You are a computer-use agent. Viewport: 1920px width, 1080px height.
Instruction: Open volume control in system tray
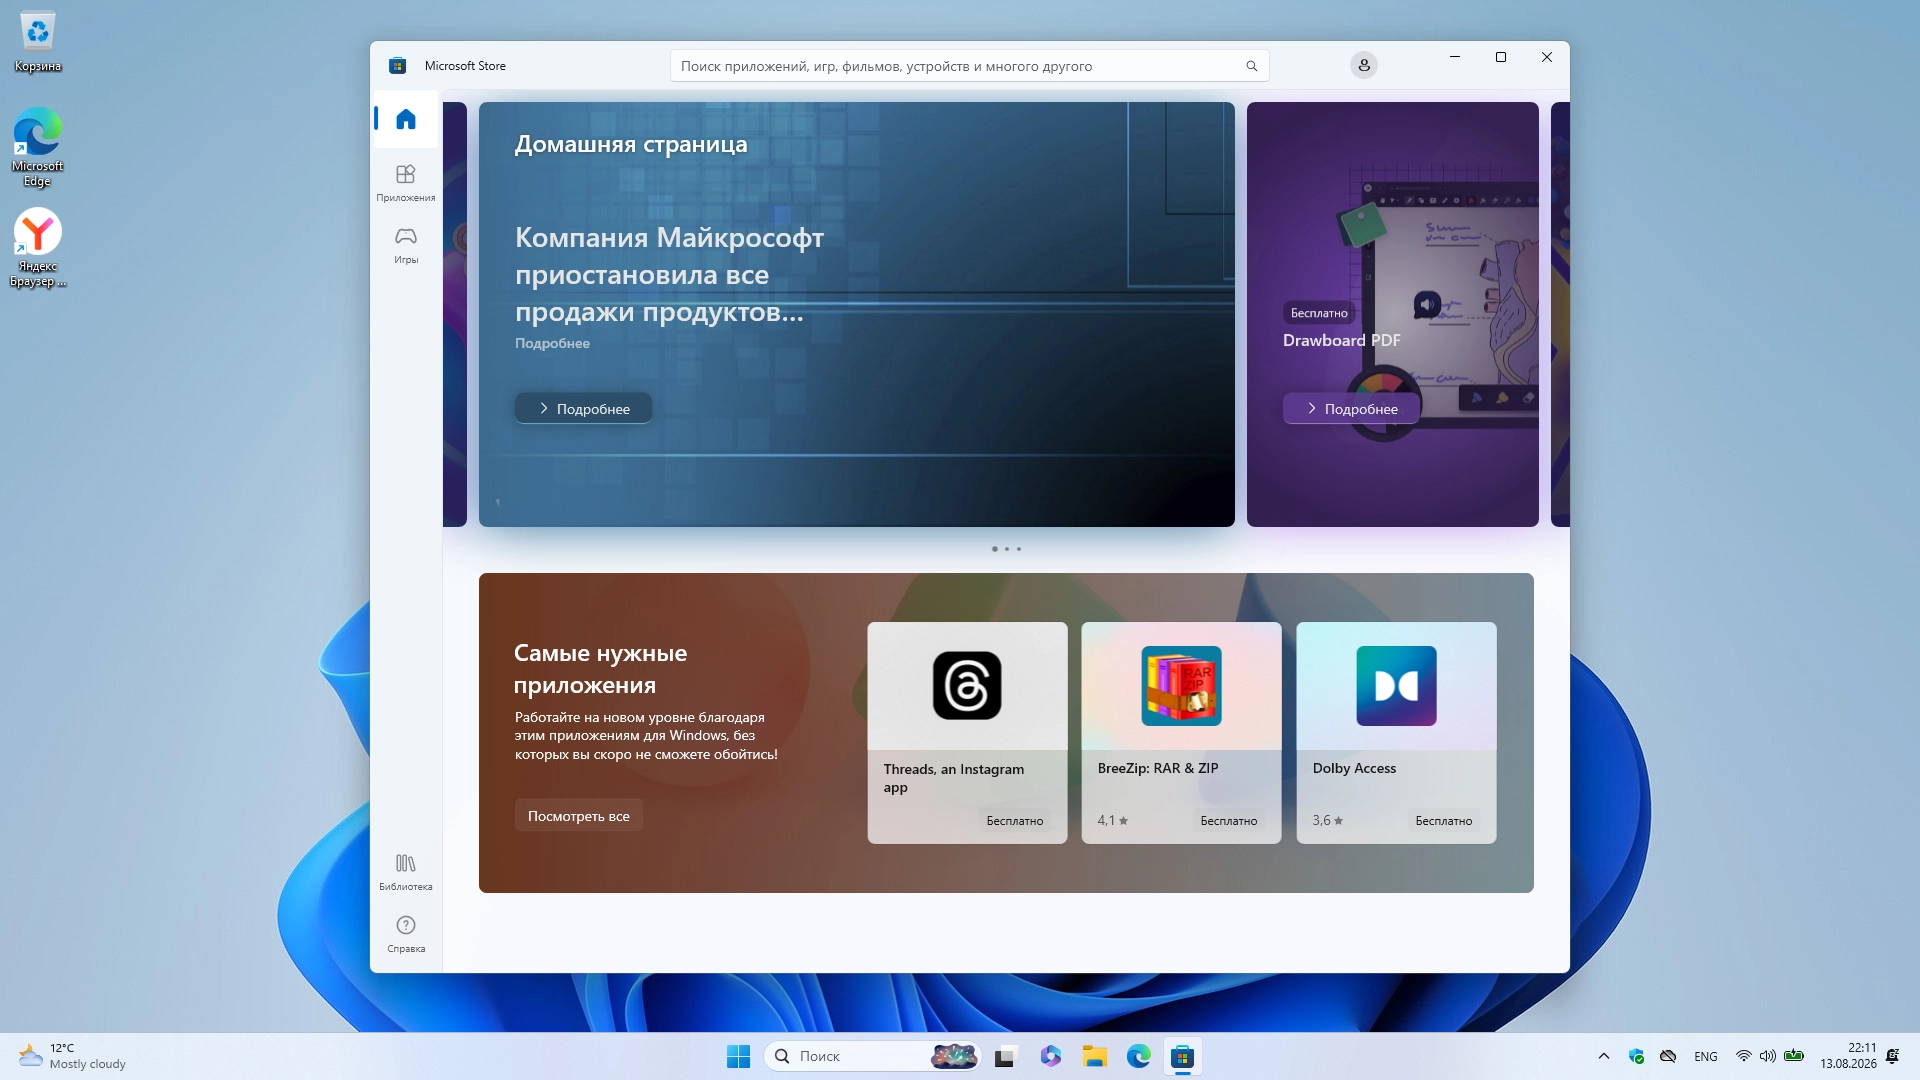coord(1768,1056)
